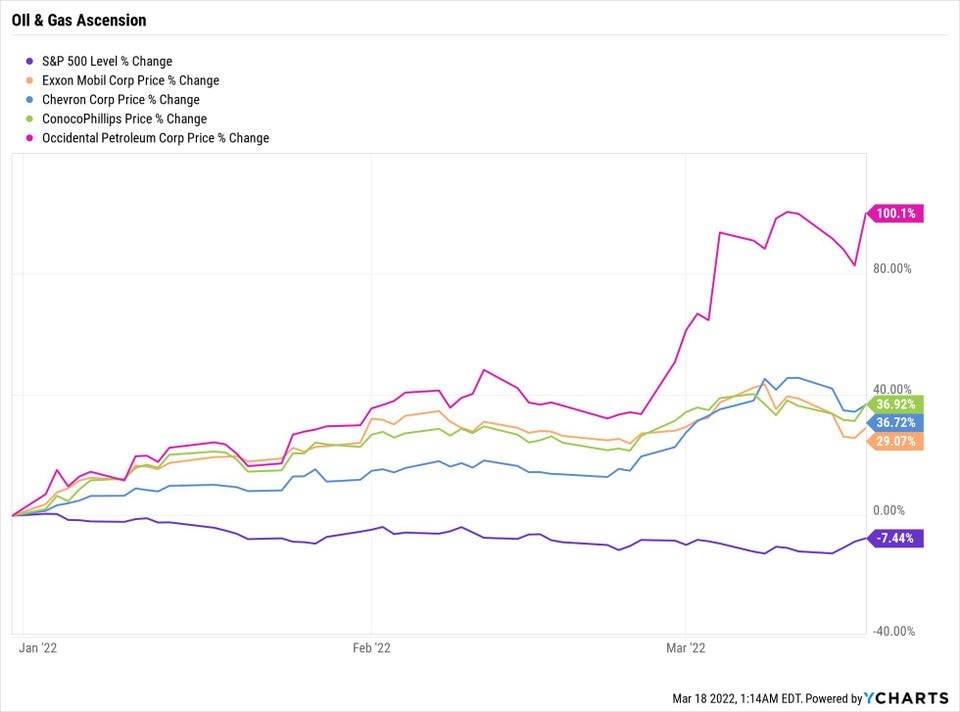This screenshot has height=712, width=960.
Task: Click the Feb '22 axis label
Action: (371, 649)
